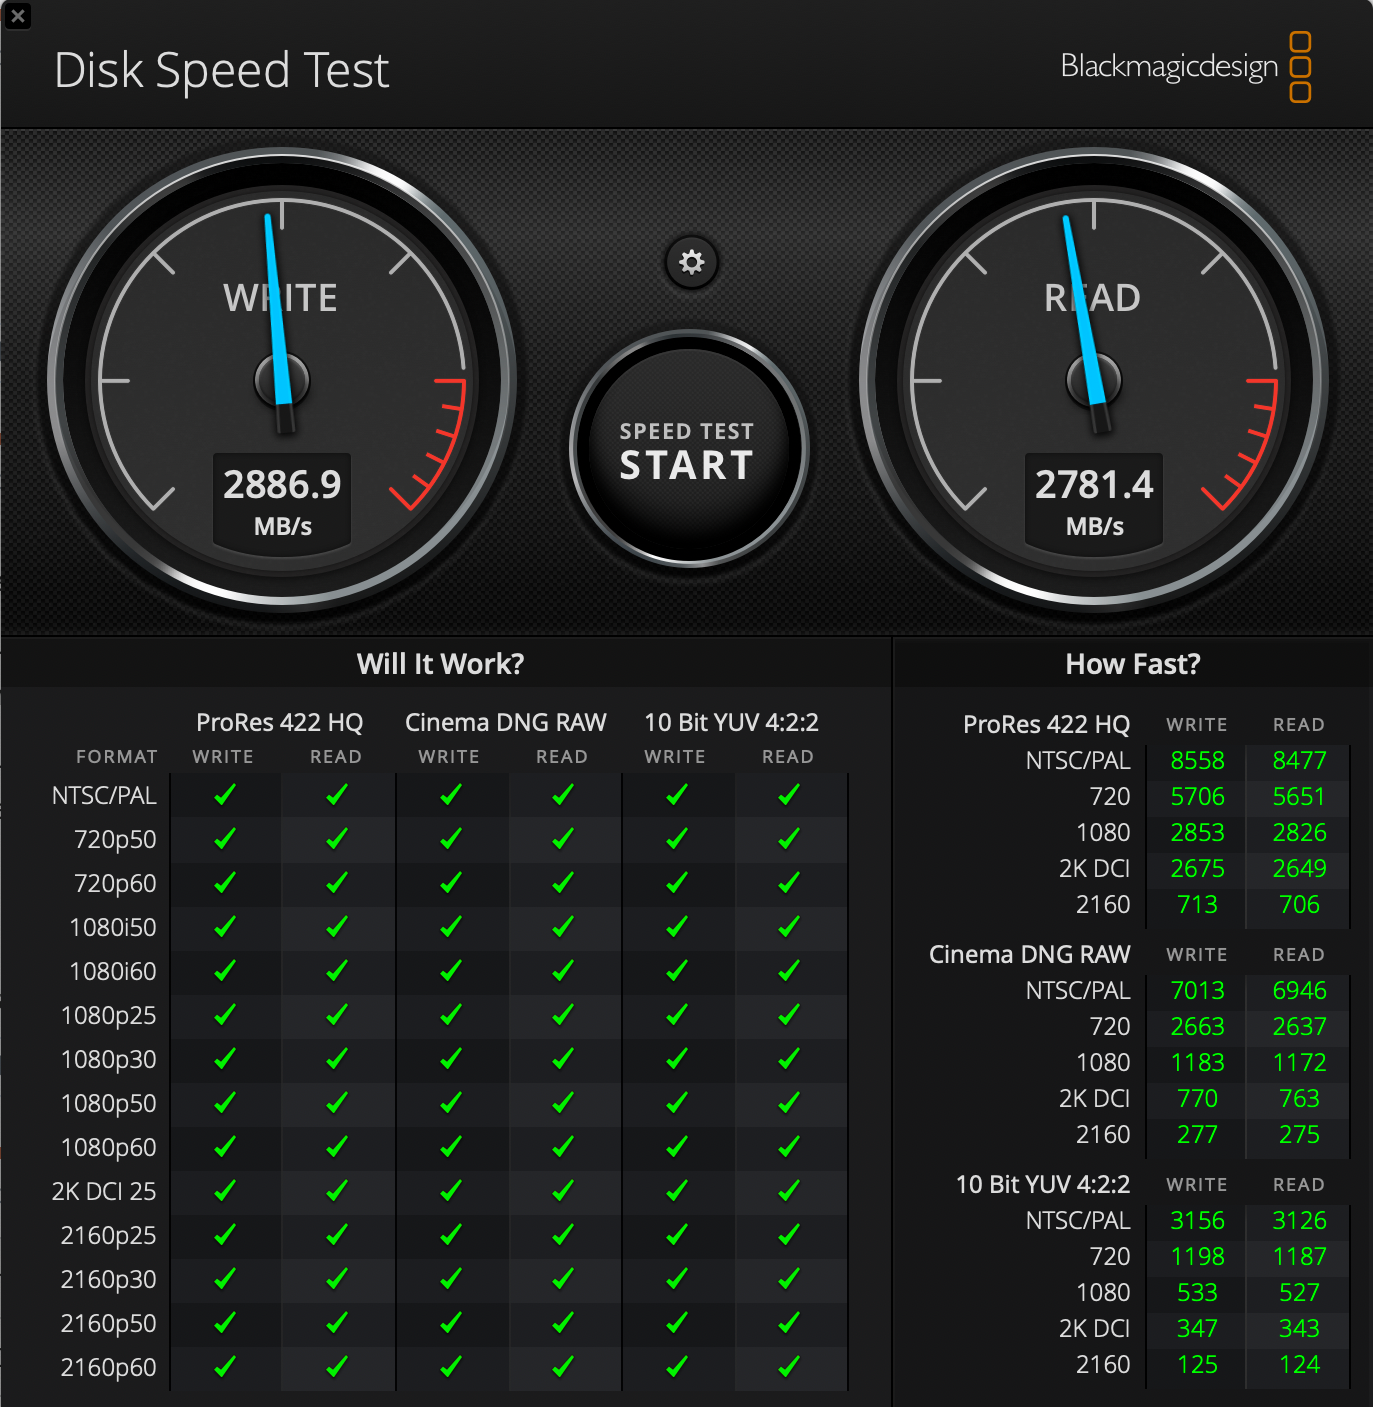Click the ProRes 2K DCI write value 2675
The height and width of the screenshot is (1407, 1373).
[1197, 869]
